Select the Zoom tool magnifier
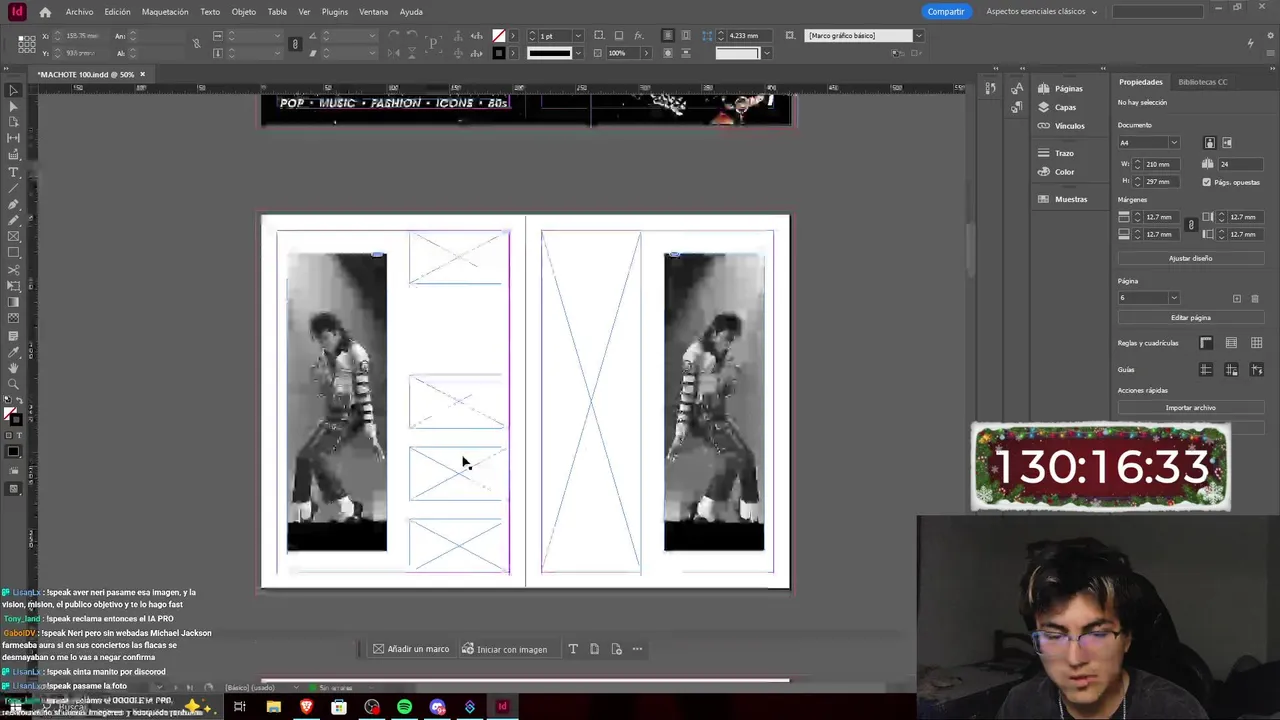 coord(13,384)
